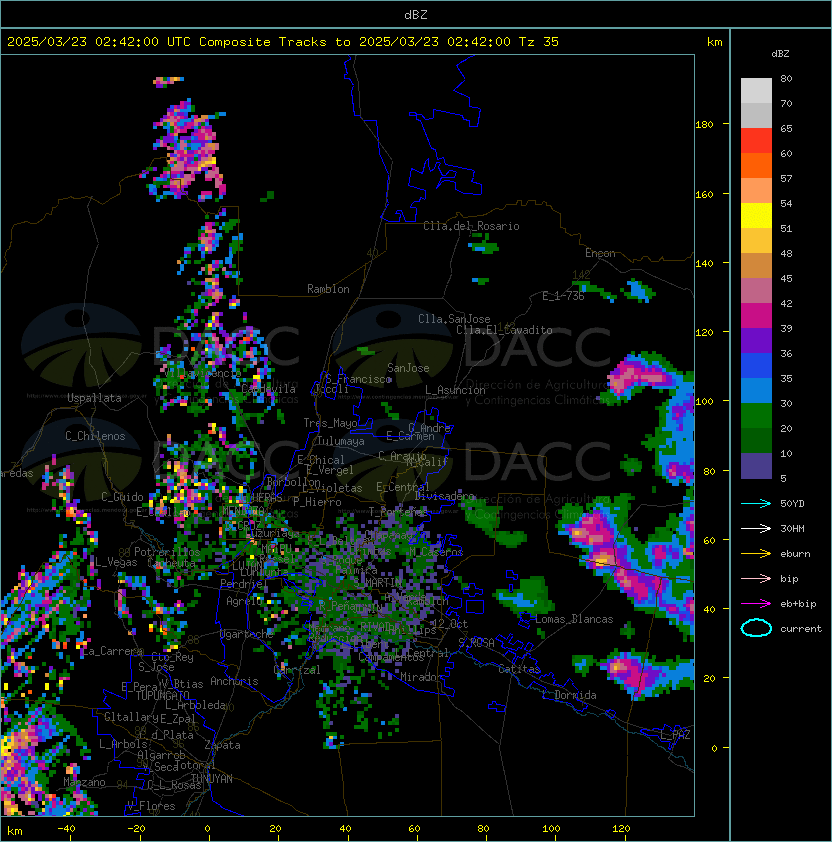Click the 'L_PAZ' place label

click(675, 735)
